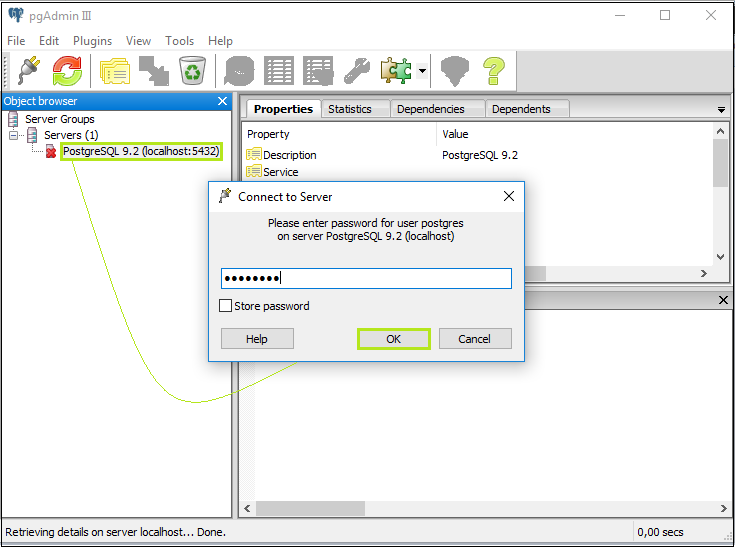
Task: Refresh the selected object with the refresh icon
Action: [x=67, y=71]
